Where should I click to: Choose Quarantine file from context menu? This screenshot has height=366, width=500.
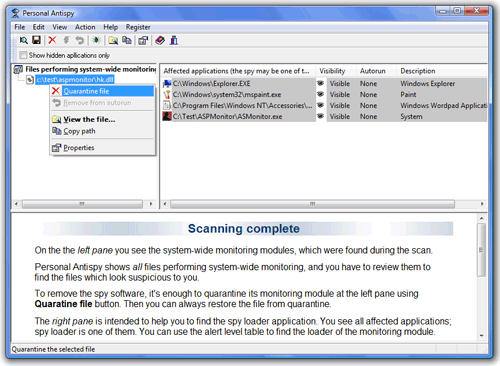tap(103, 91)
